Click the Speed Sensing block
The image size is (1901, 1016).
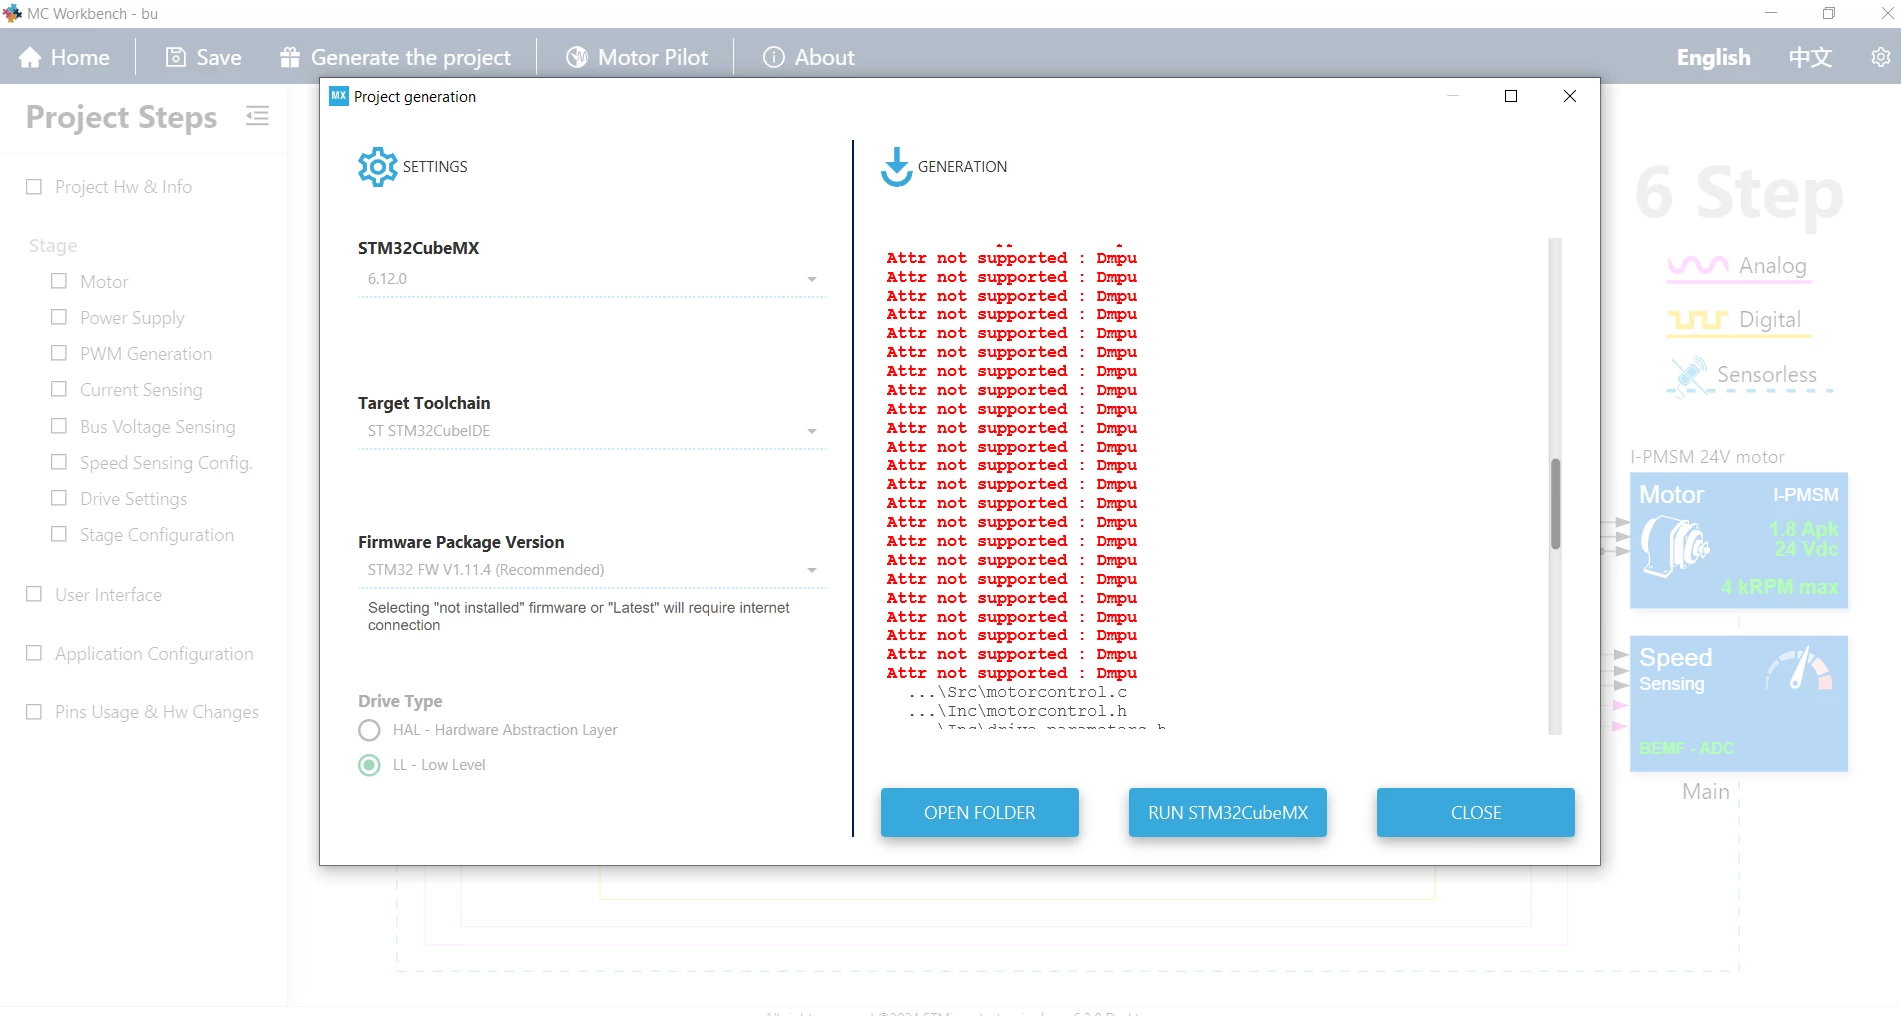pos(1738,703)
